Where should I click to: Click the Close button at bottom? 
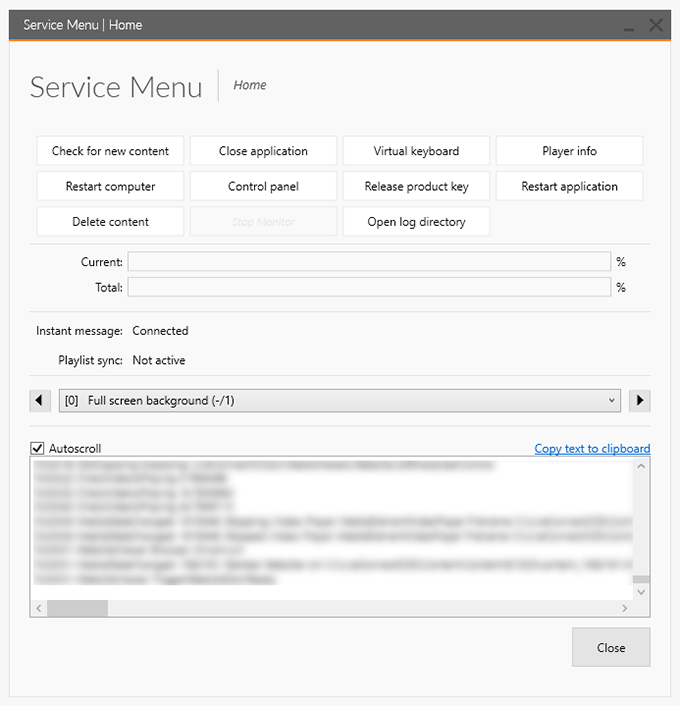(x=610, y=647)
